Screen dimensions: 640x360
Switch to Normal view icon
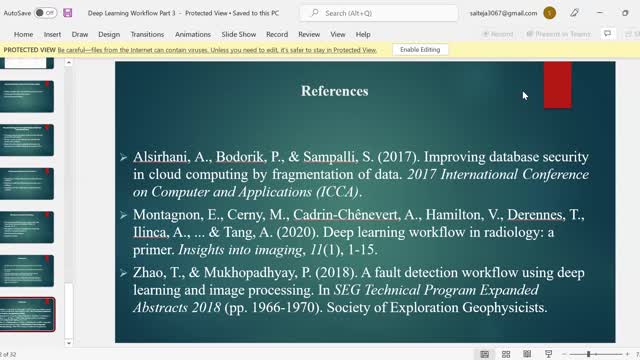tap(484, 354)
